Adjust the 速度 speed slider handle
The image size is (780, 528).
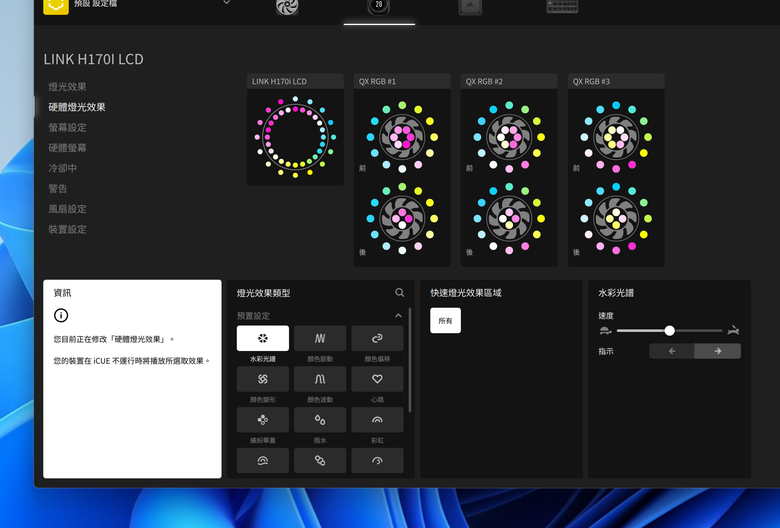tap(670, 330)
